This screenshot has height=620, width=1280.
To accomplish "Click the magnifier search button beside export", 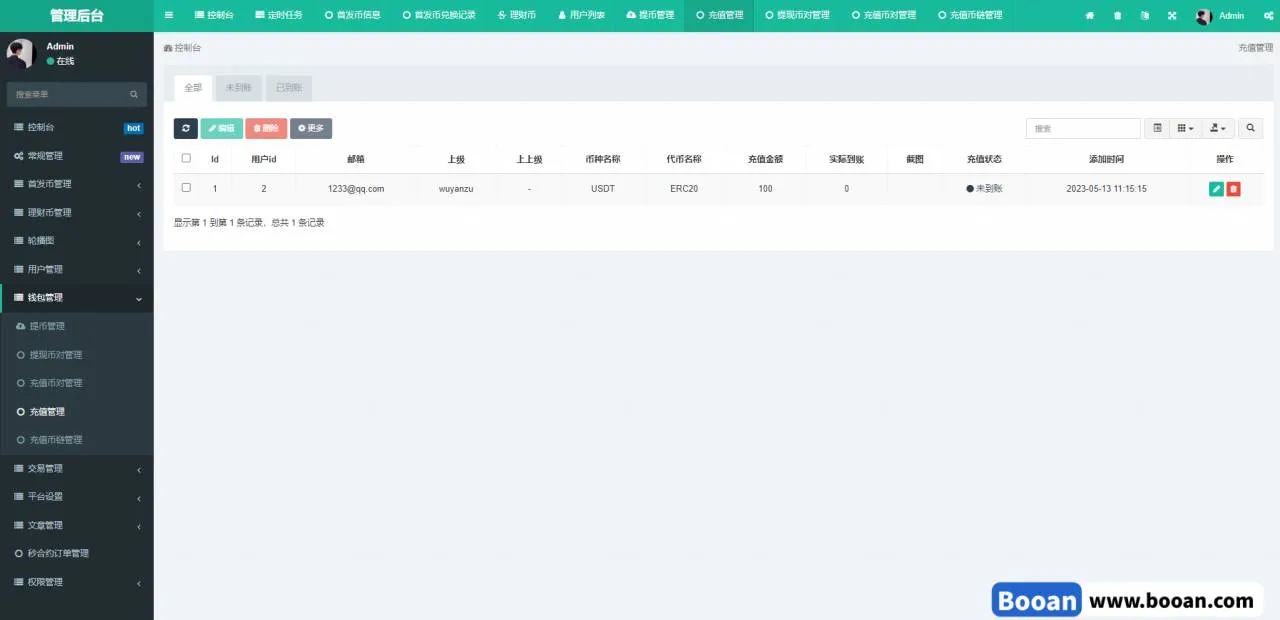I will 1250,129.
